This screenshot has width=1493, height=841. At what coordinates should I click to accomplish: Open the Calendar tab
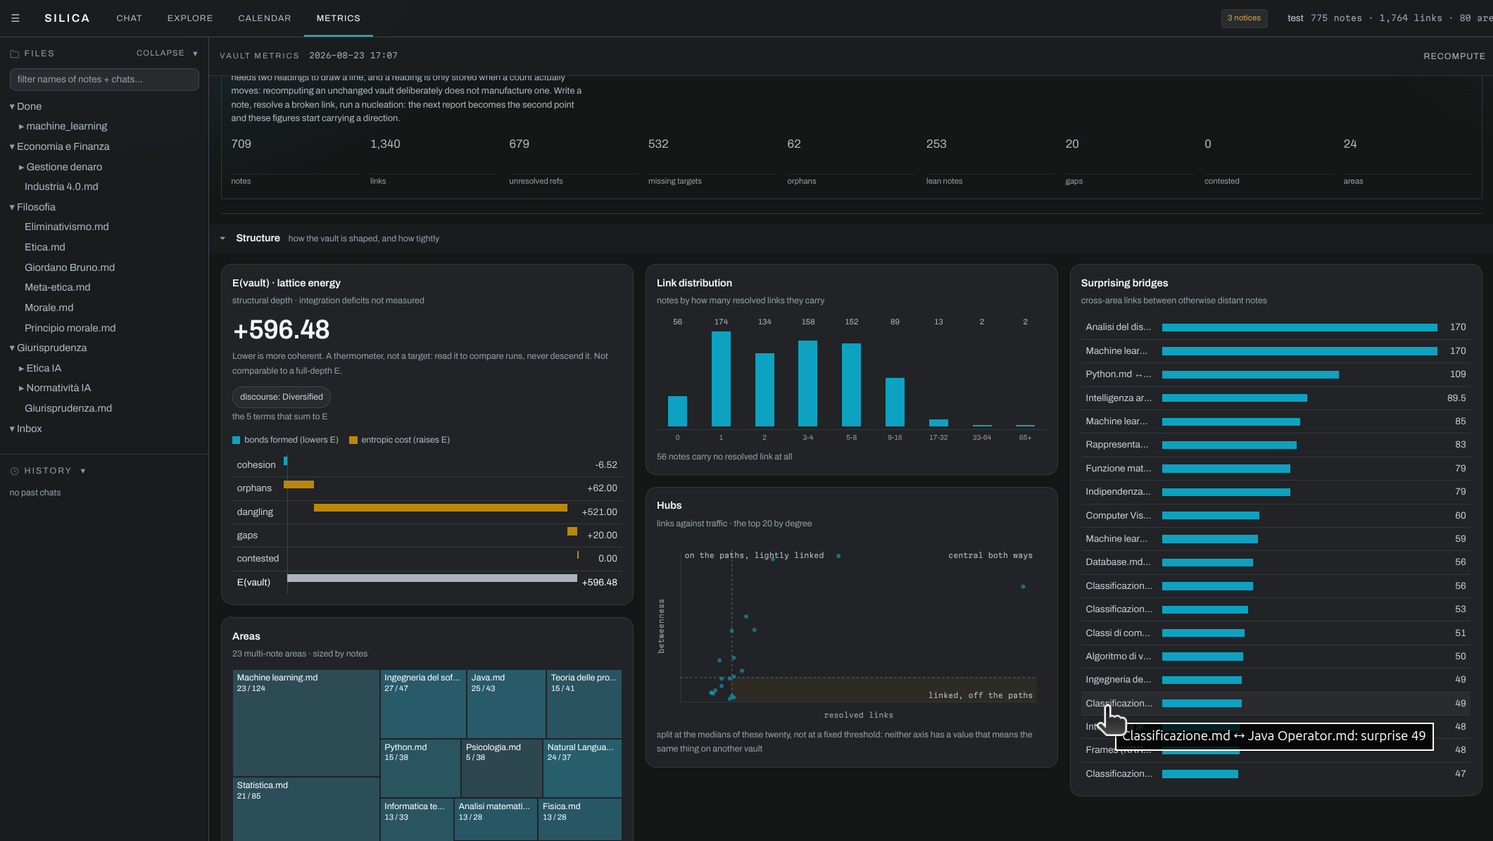point(265,18)
